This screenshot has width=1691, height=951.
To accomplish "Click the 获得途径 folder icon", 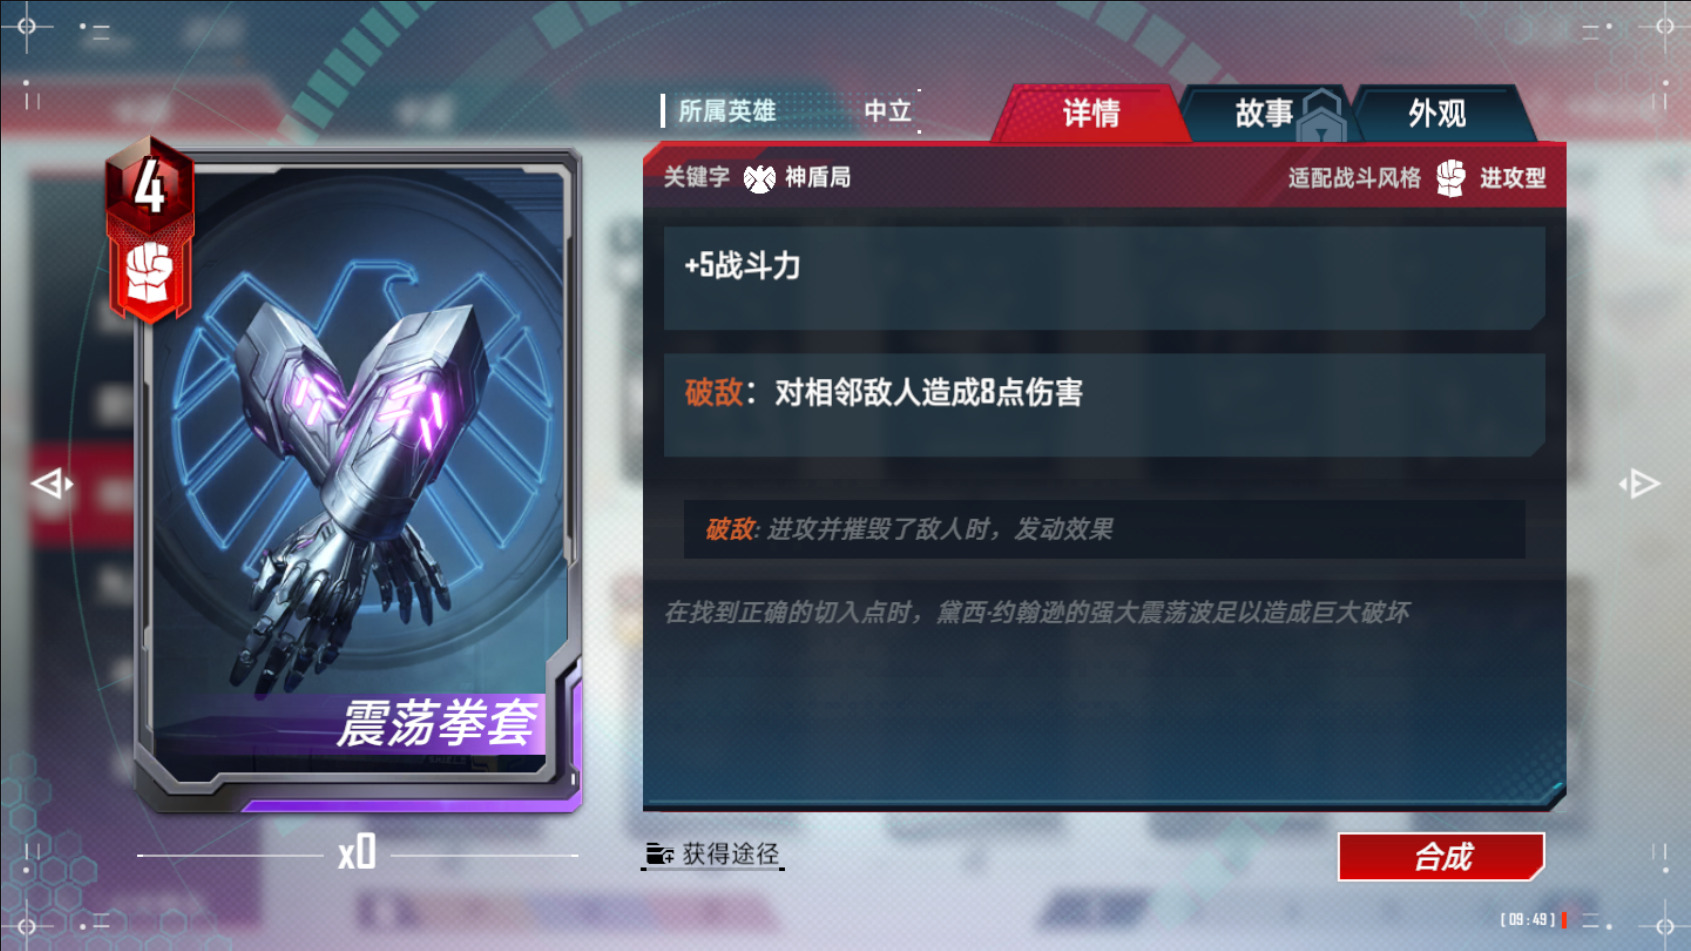I will click(659, 854).
